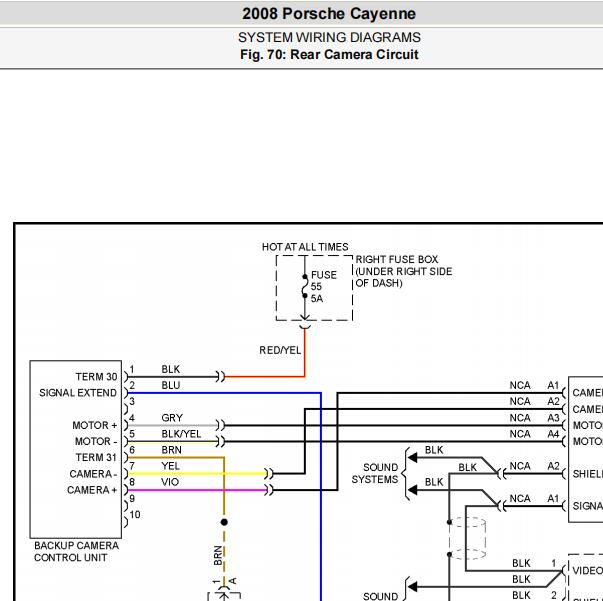This screenshot has height=601, width=603.
Task: Click the vertical "BRN" label on dashed wire
Action: [x=218, y=556]
